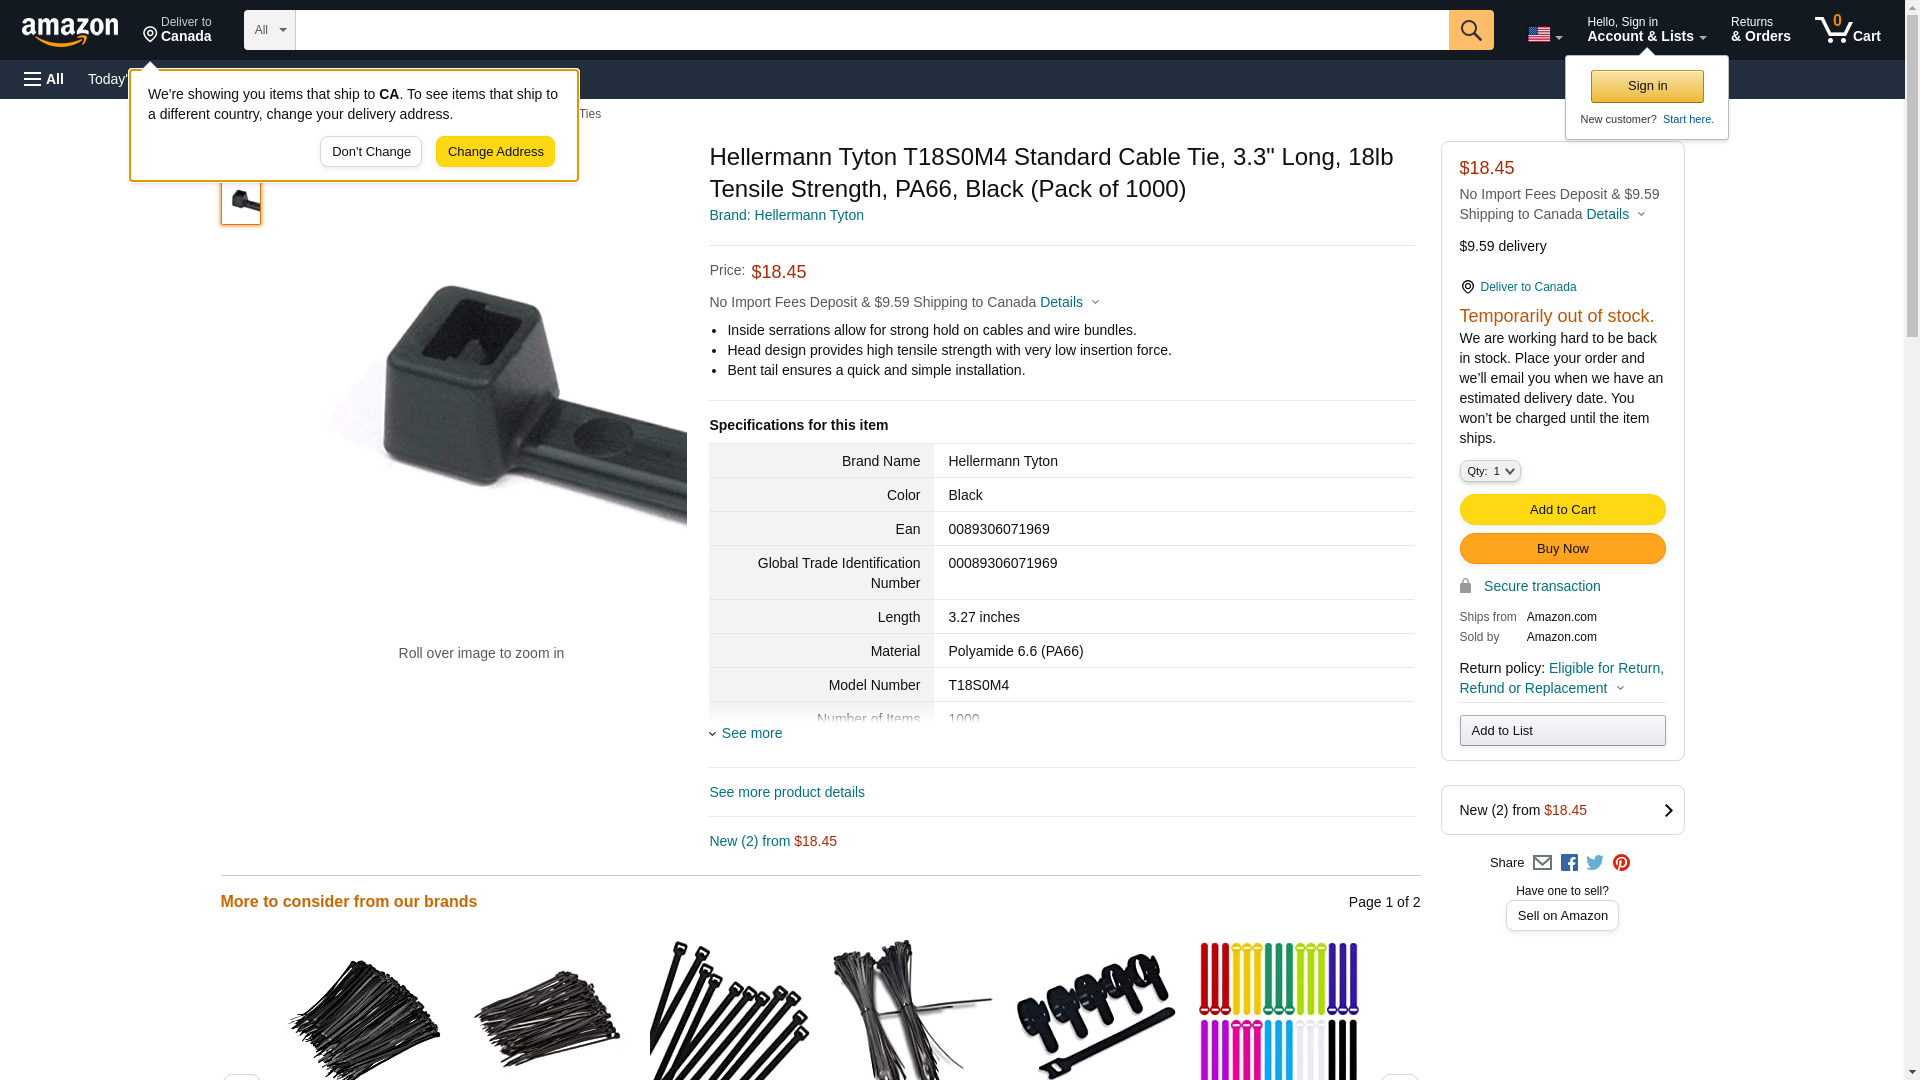Open the US flag language selector
1920x1080 pixels.
point(1544,35)
